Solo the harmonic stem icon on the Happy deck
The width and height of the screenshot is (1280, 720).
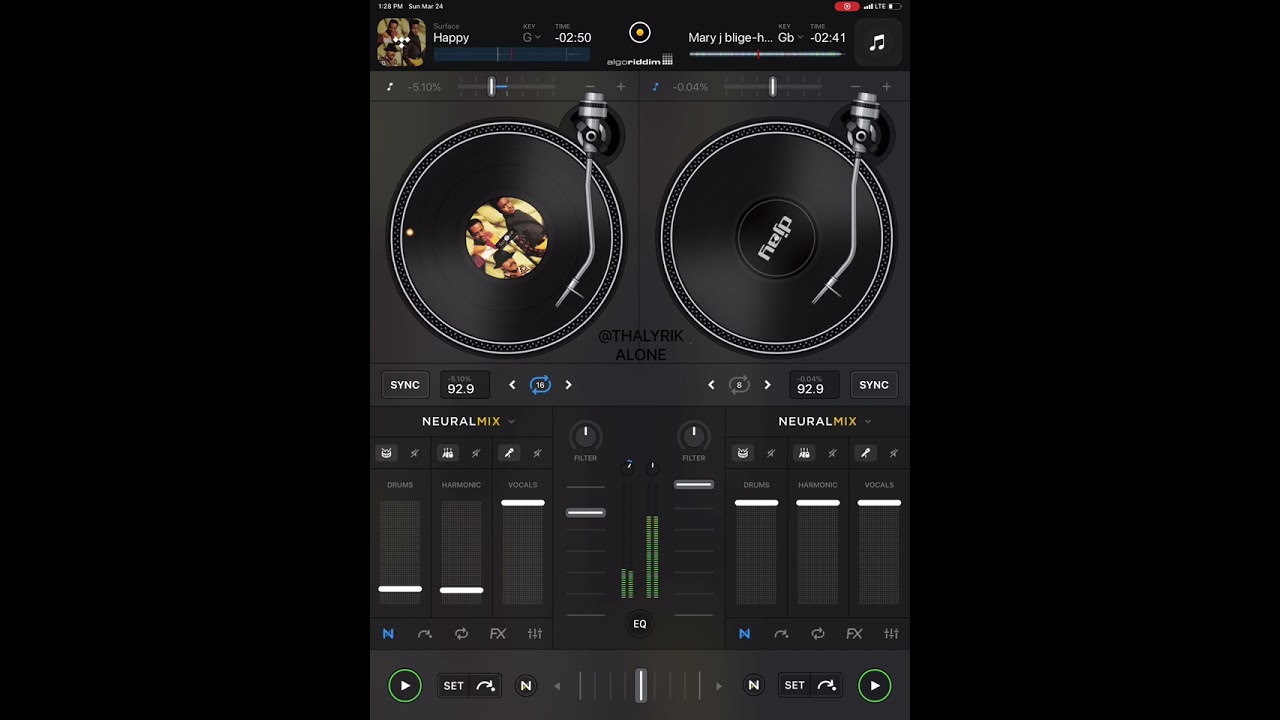(447, 453)
